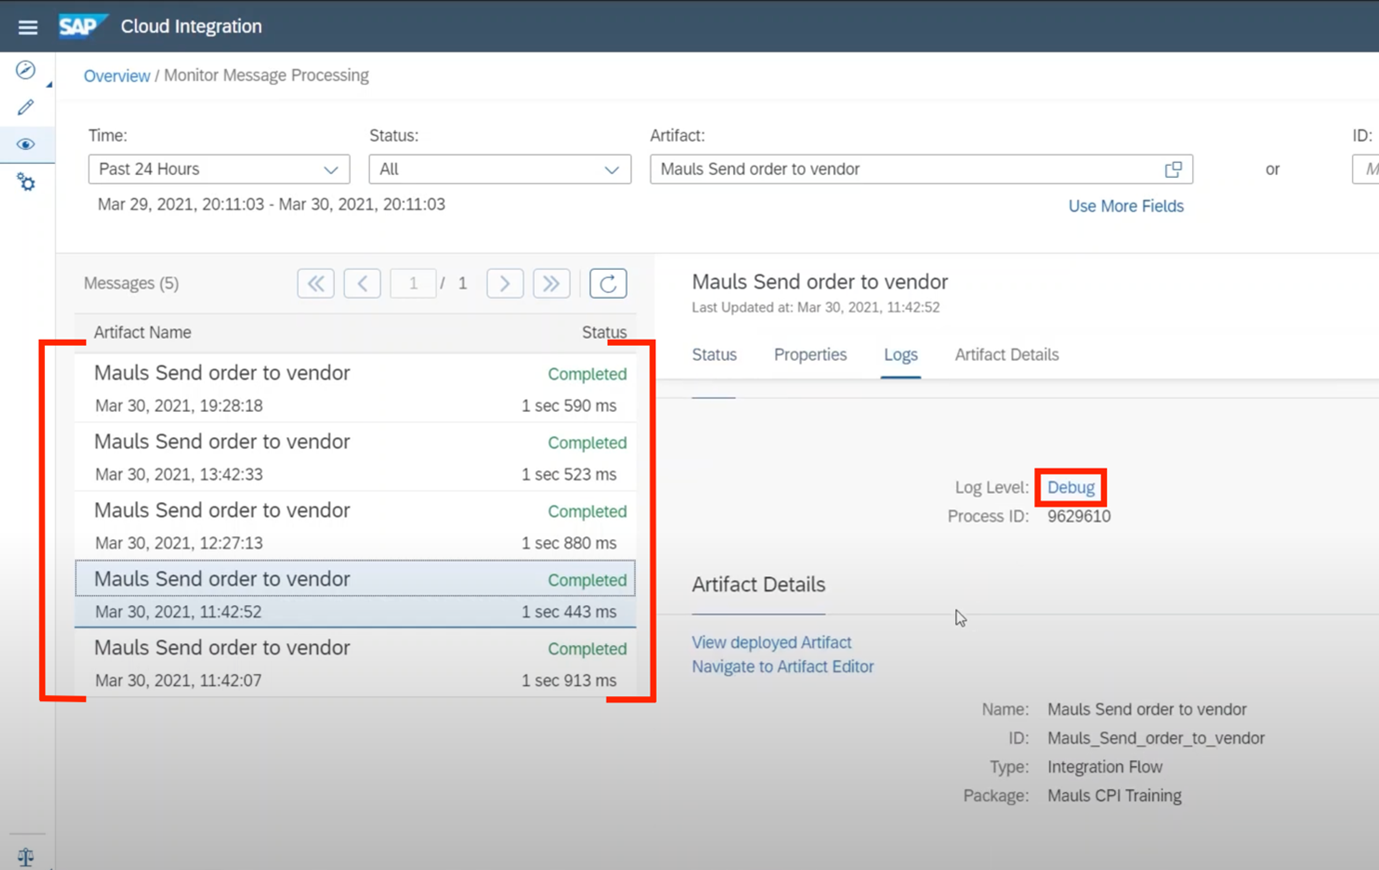This screenshot has height=870, width=1379.
Task: Switch to the Properties tab
Action: click(810, 355)
